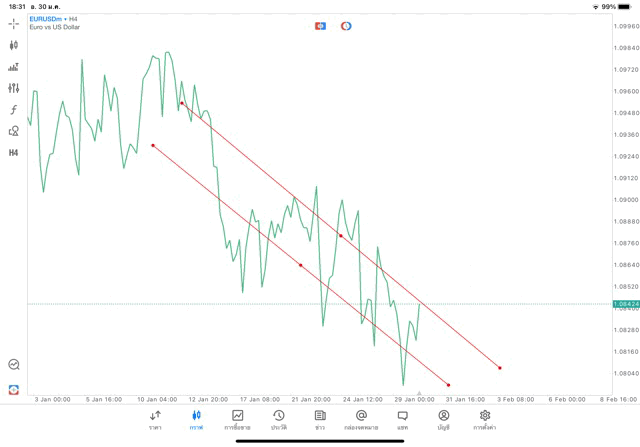Tap the red-blue square icon at bottom-left
Screen dimensions: 640x447
point(13,388)
